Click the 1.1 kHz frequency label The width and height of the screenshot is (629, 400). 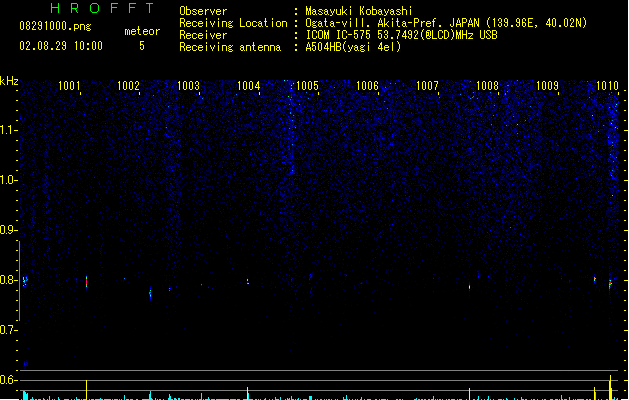coord(8,130)
